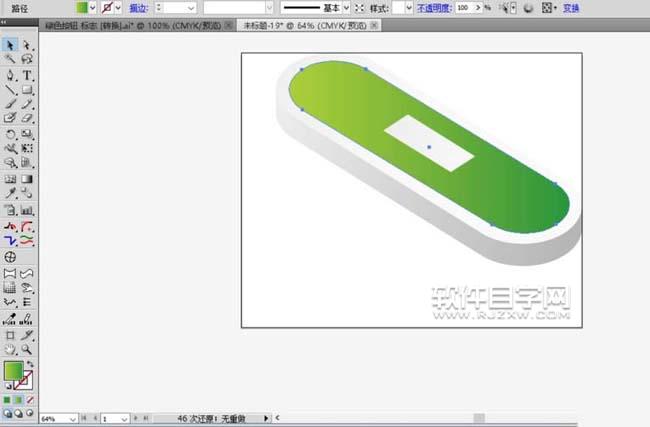
Task: Select the Eraser tool
Action: [x=27, y=118]
